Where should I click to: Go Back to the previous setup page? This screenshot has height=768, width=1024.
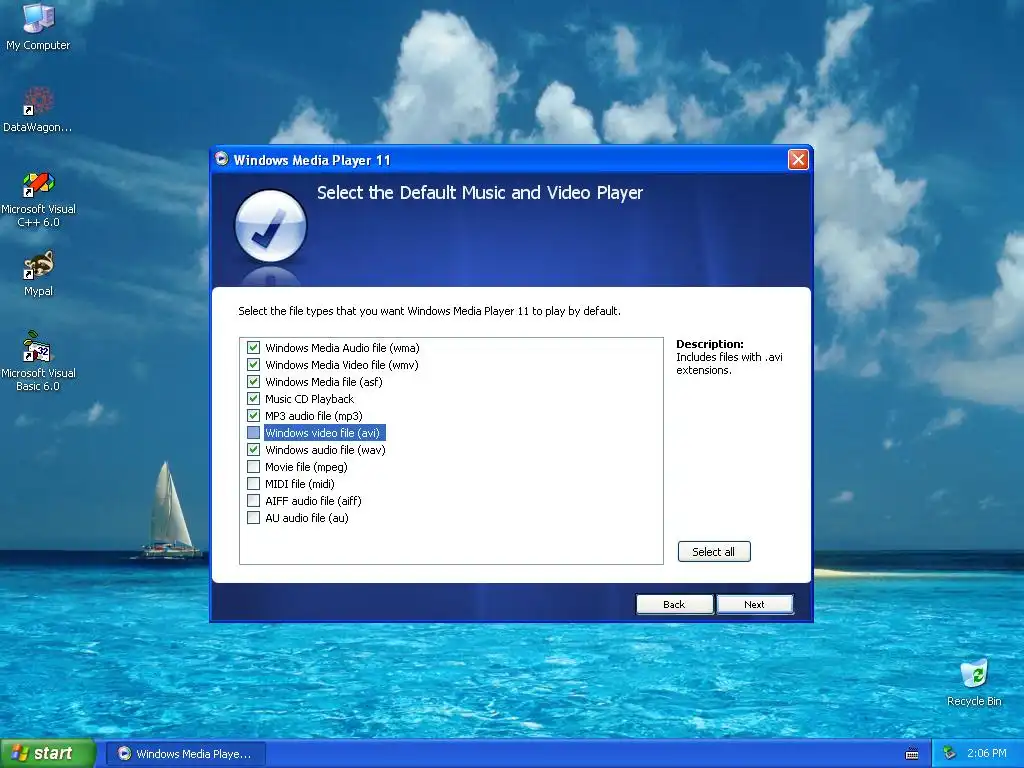(675, 604)
